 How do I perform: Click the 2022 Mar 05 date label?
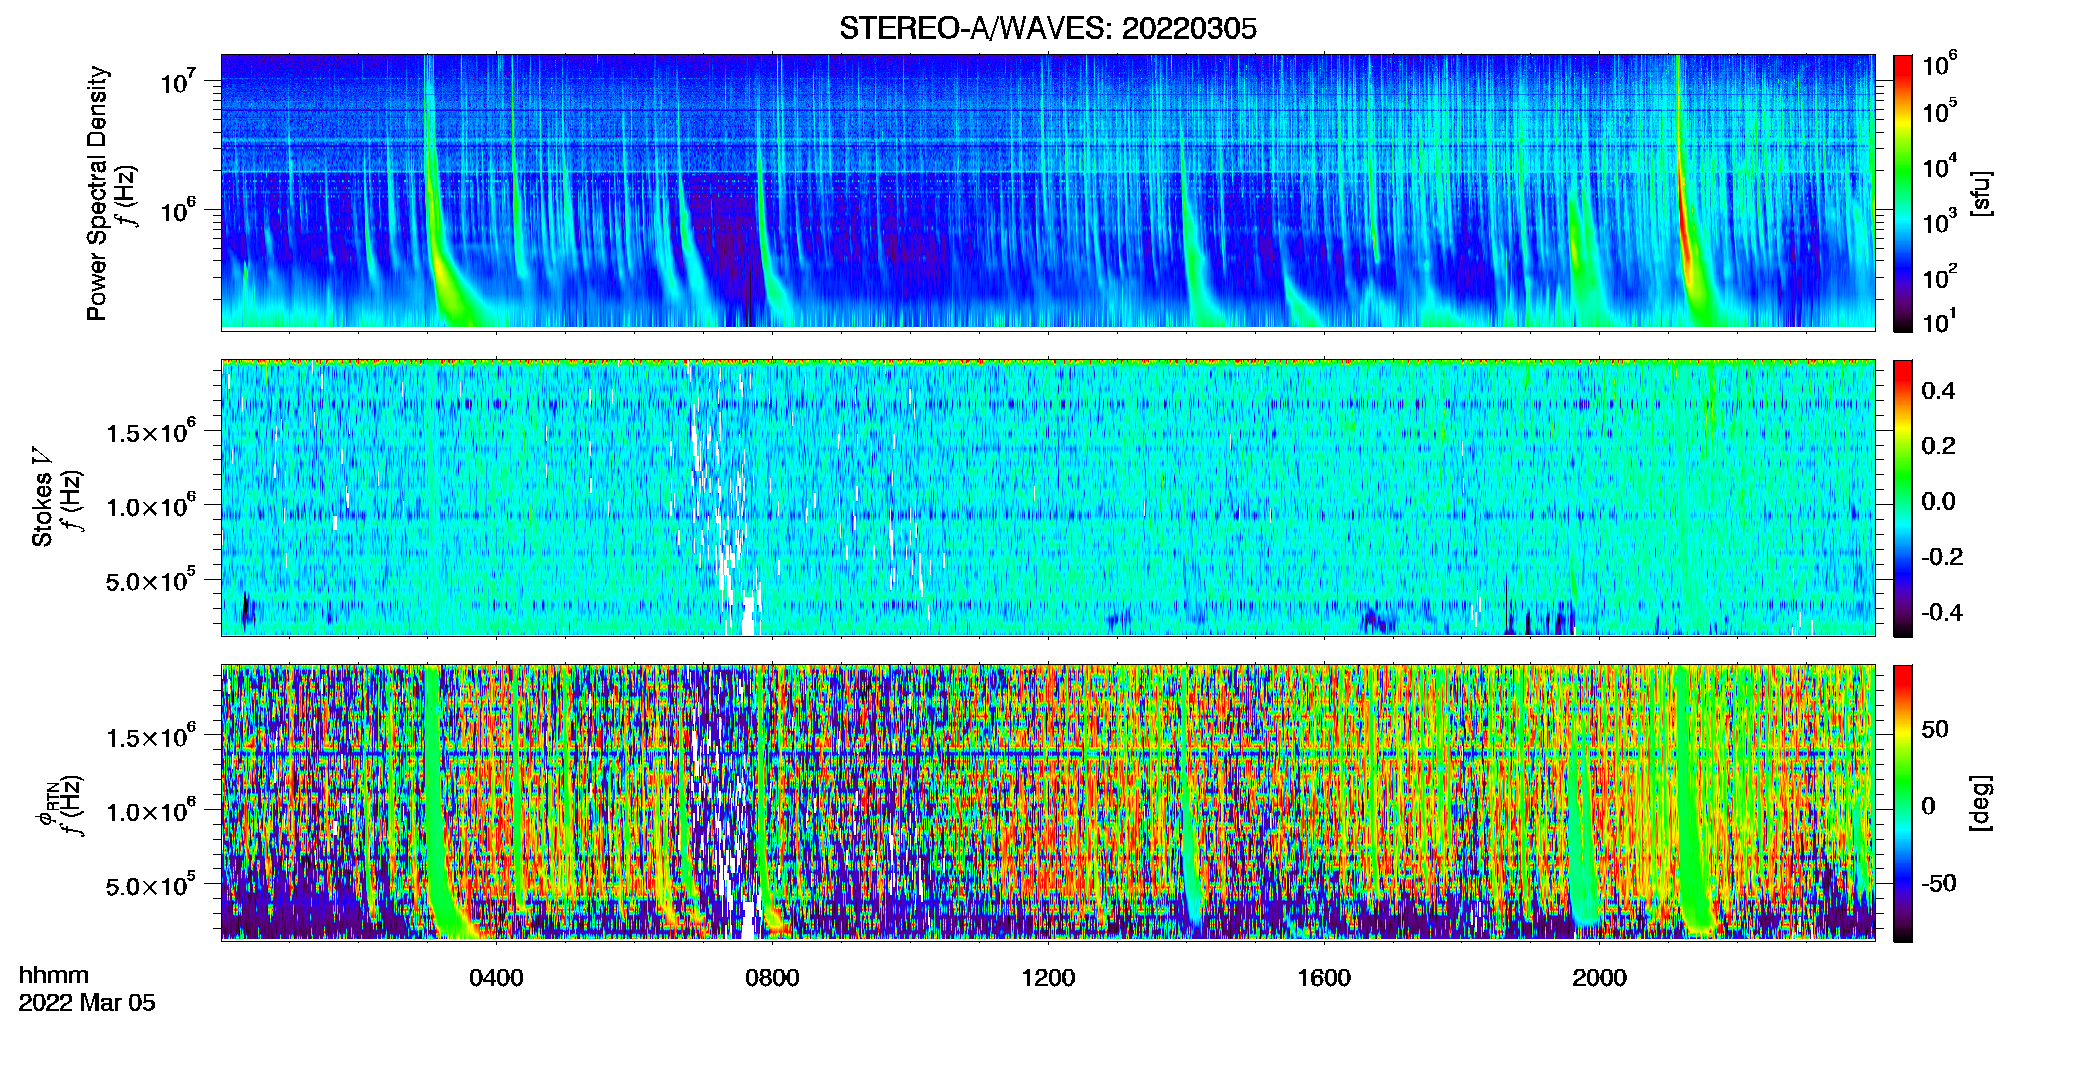pyautogui.click(x=87, y=1003)
